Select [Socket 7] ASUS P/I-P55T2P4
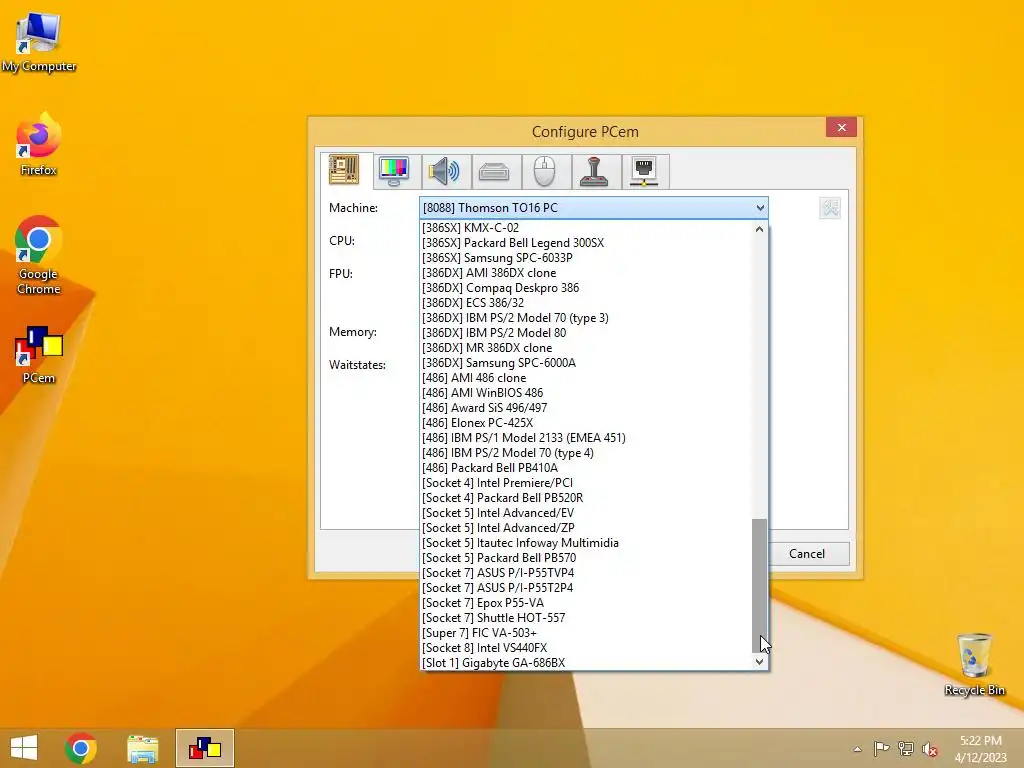Image resolution: width=1024 pixels, height=768 pixels. tap(586, 588)
